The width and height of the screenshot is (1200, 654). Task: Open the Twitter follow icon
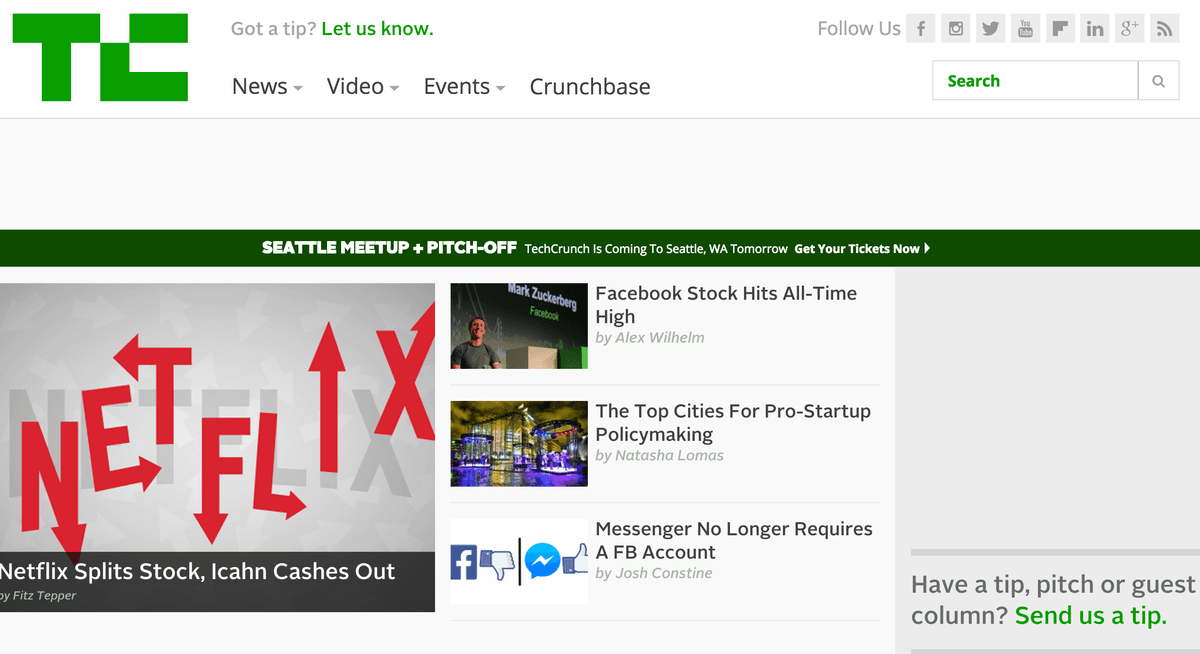tap(990, 29)
